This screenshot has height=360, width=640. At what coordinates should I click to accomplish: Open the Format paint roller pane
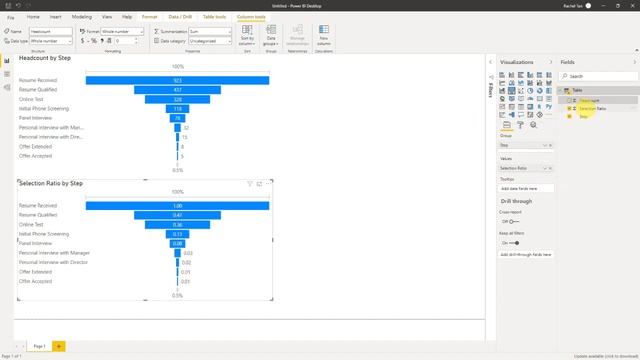click(520, 125)
